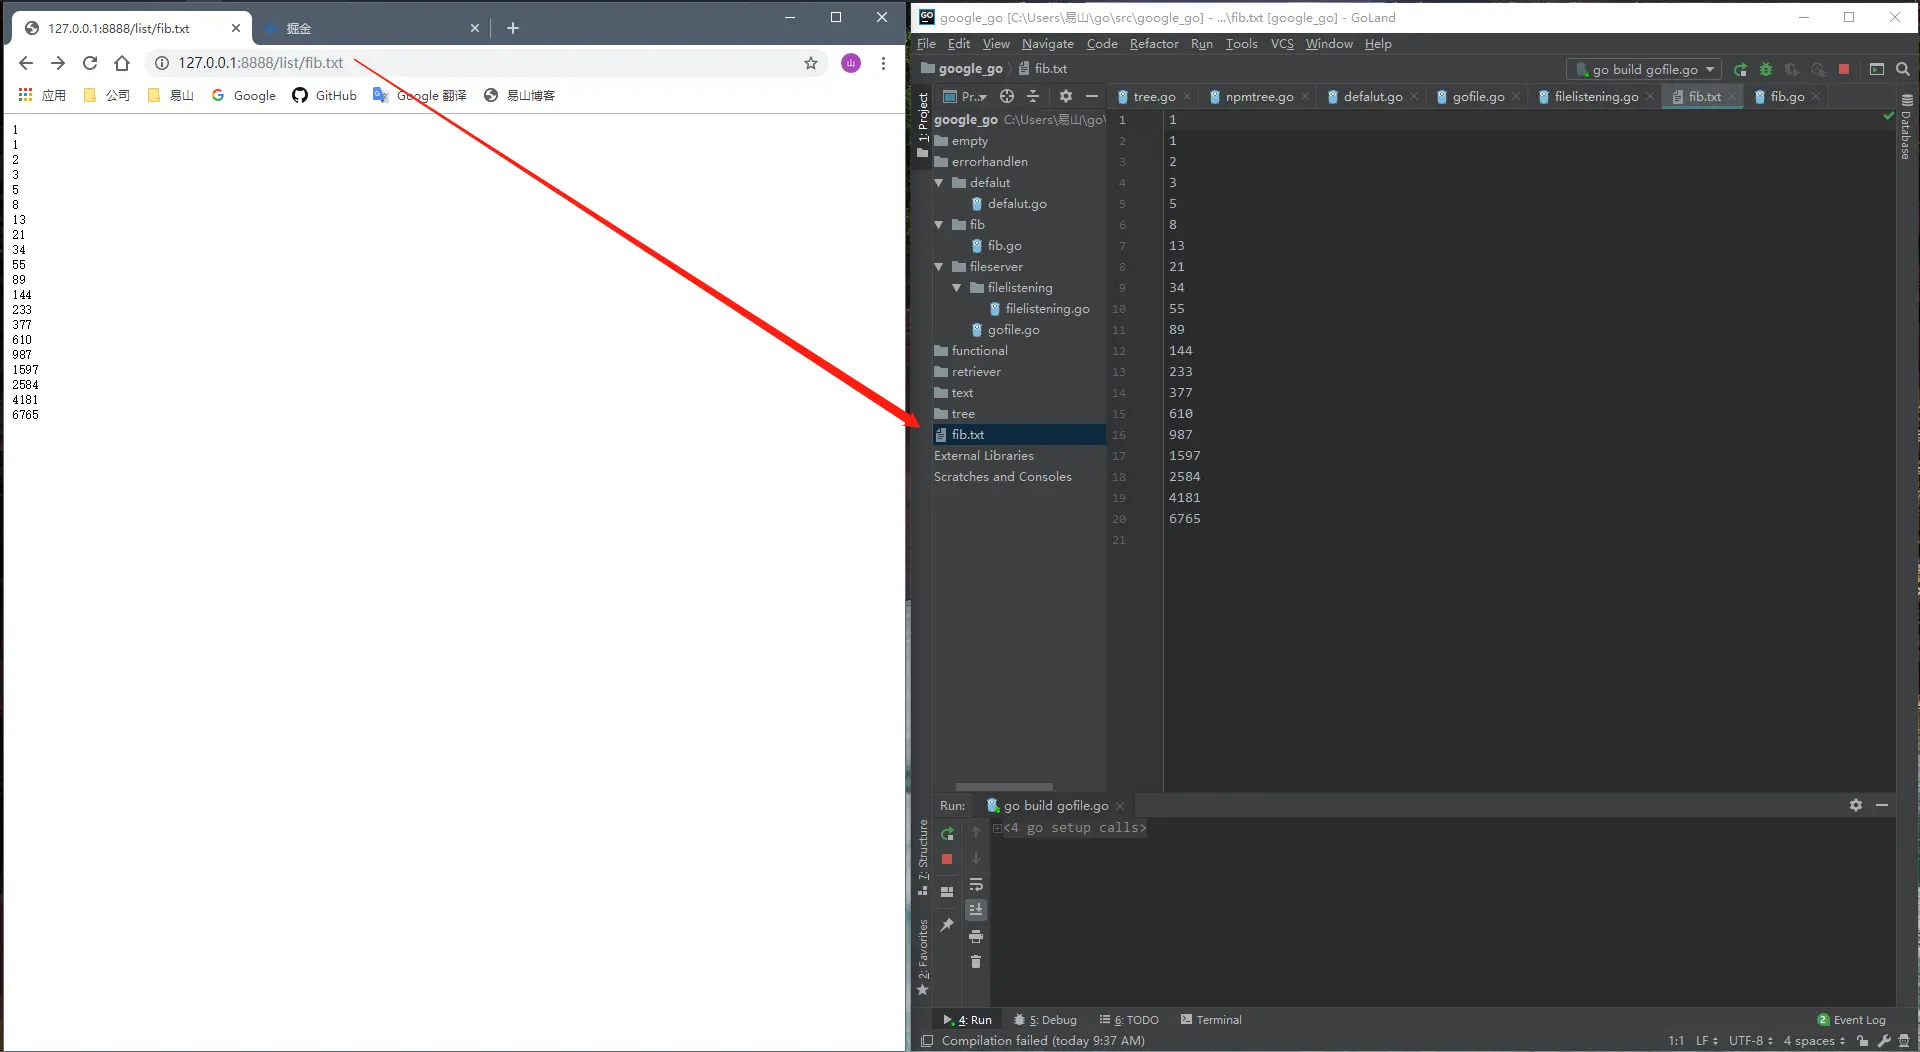Screen dimensions: 1920x1052
Task: Open a new Chrome tab
Action: [513, 28]
